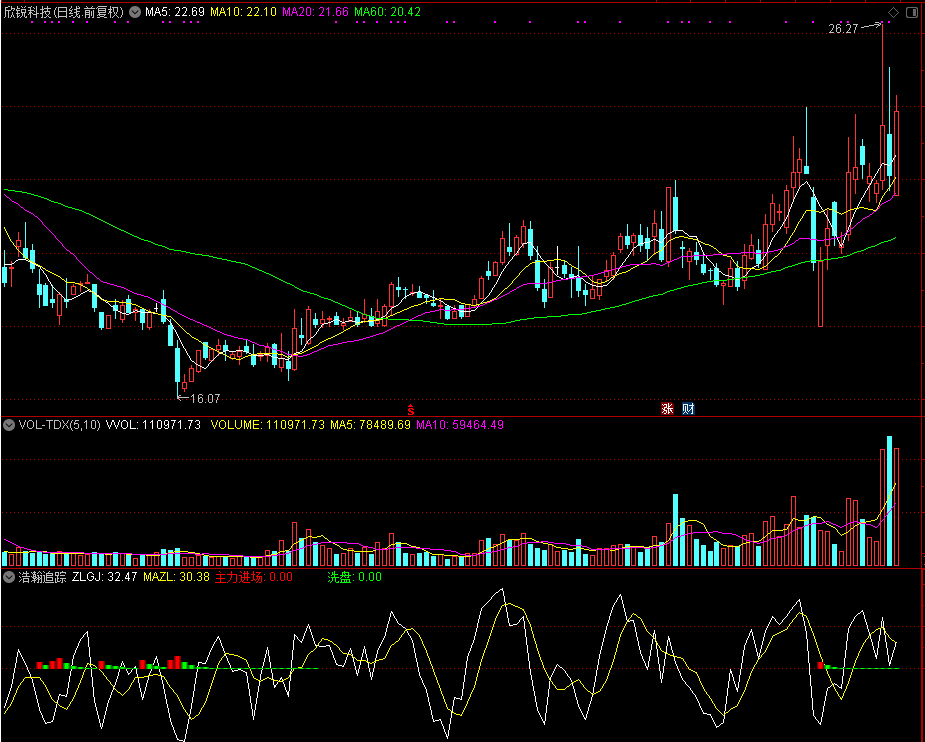925x742 pixels.
Task: Select the VOLUME: 110971.73 value
Action: [x=268, y=425]
